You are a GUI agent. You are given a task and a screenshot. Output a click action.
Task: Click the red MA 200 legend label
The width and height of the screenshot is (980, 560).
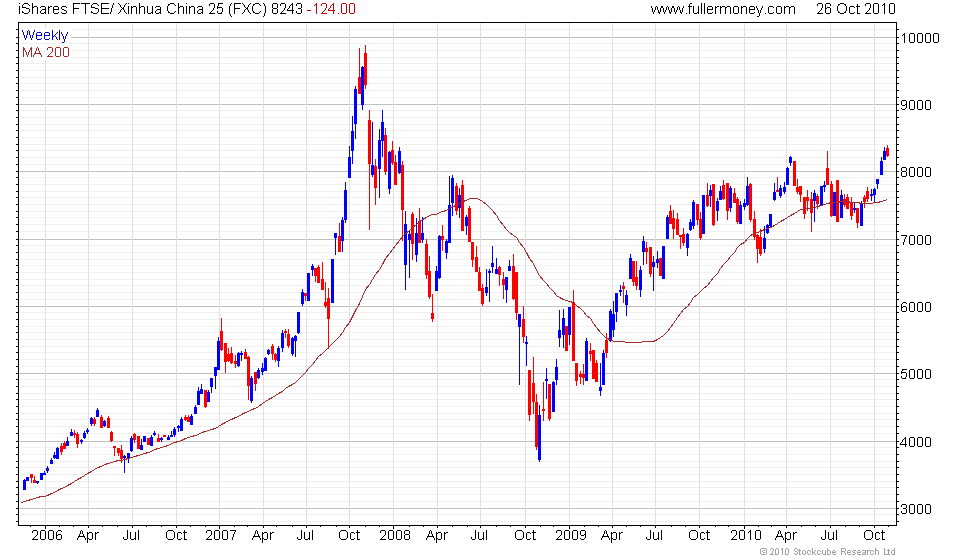coord(46,52)
